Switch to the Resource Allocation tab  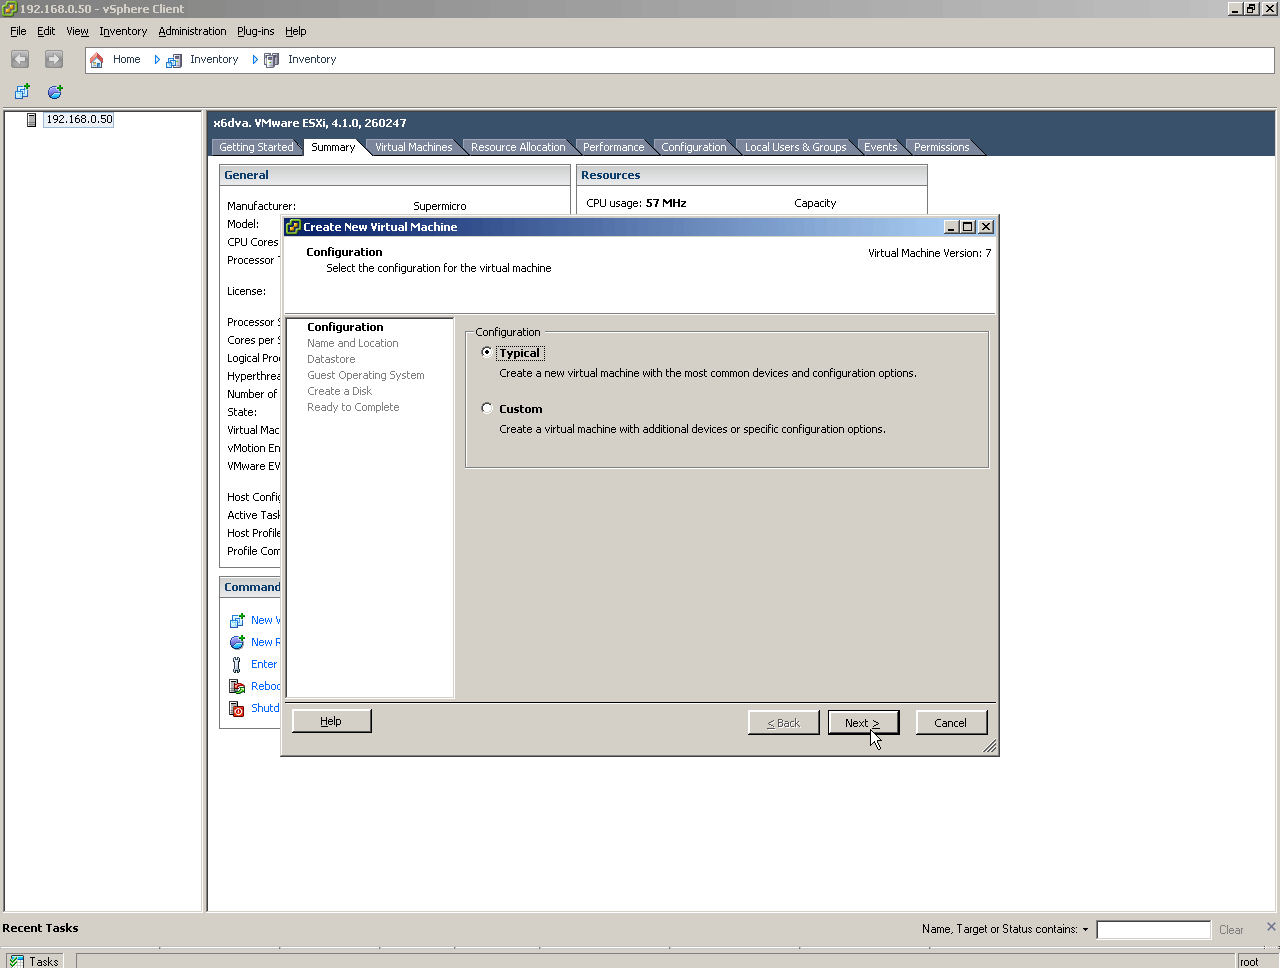(x=518, y=147)
